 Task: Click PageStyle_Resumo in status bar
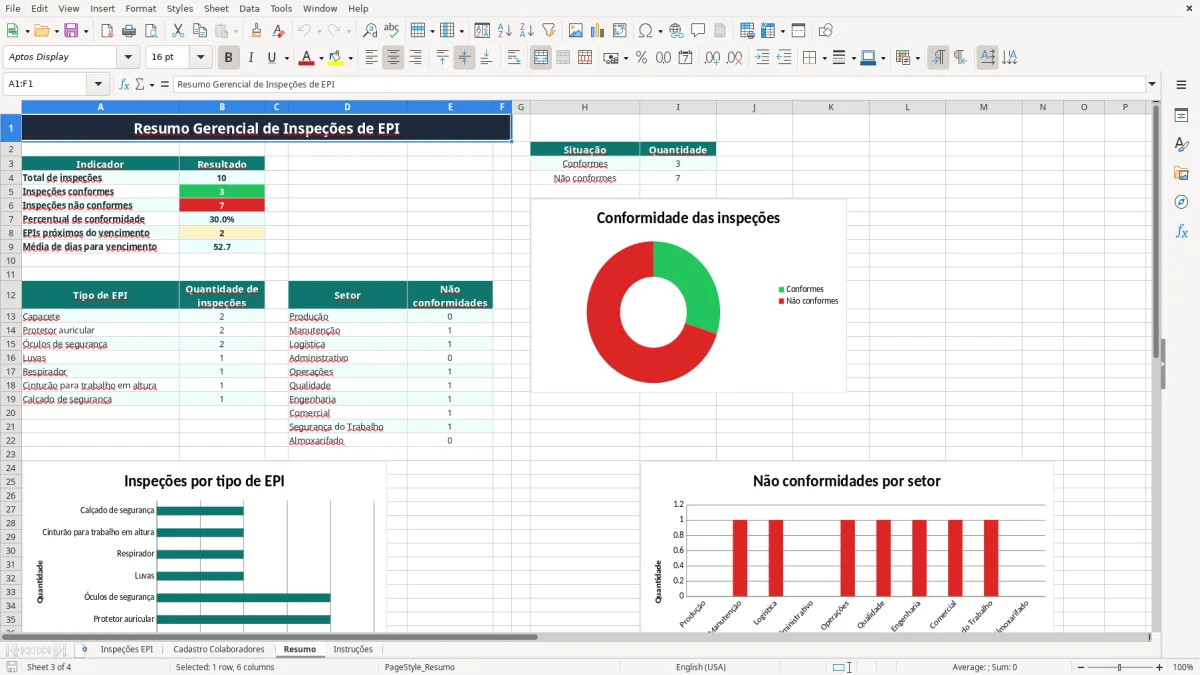(419, 667)
